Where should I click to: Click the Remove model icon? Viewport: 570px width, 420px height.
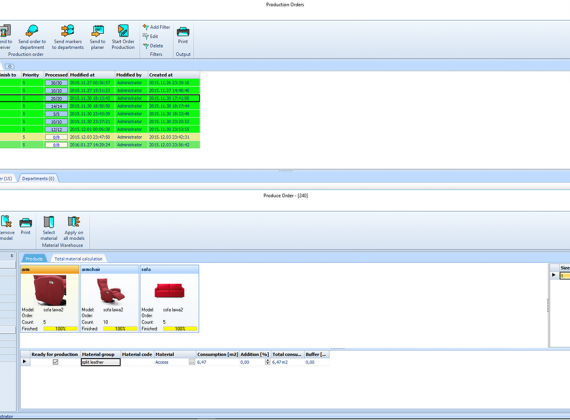pyautogui.click(x=6, y=222)
